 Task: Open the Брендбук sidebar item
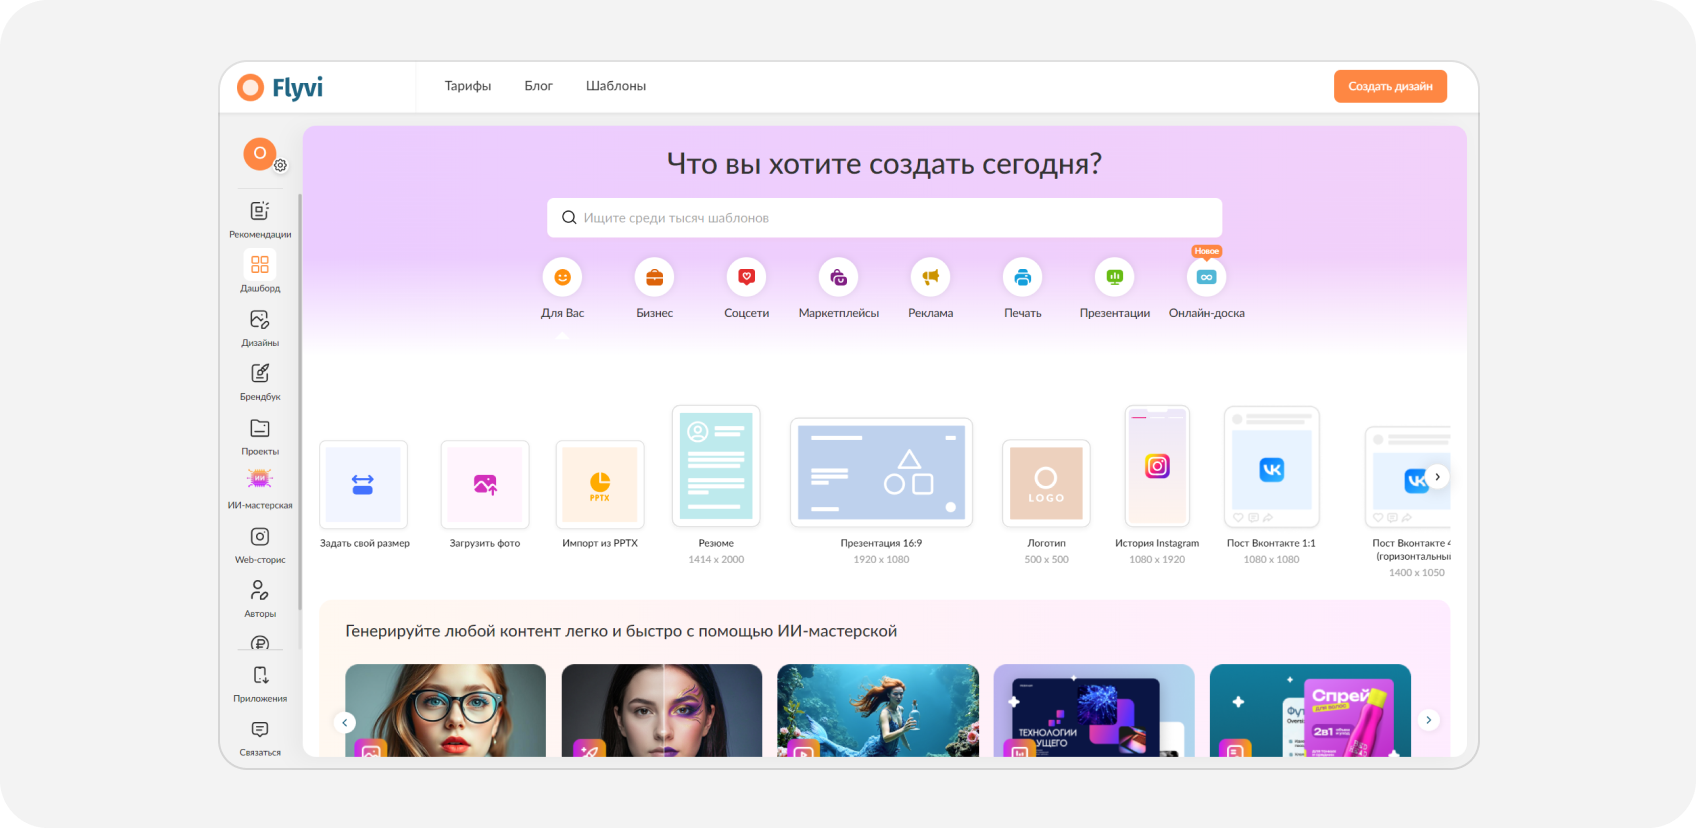260,382
